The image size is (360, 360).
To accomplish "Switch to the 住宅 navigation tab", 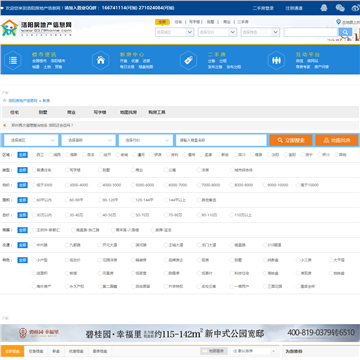I will pos(14,112).
